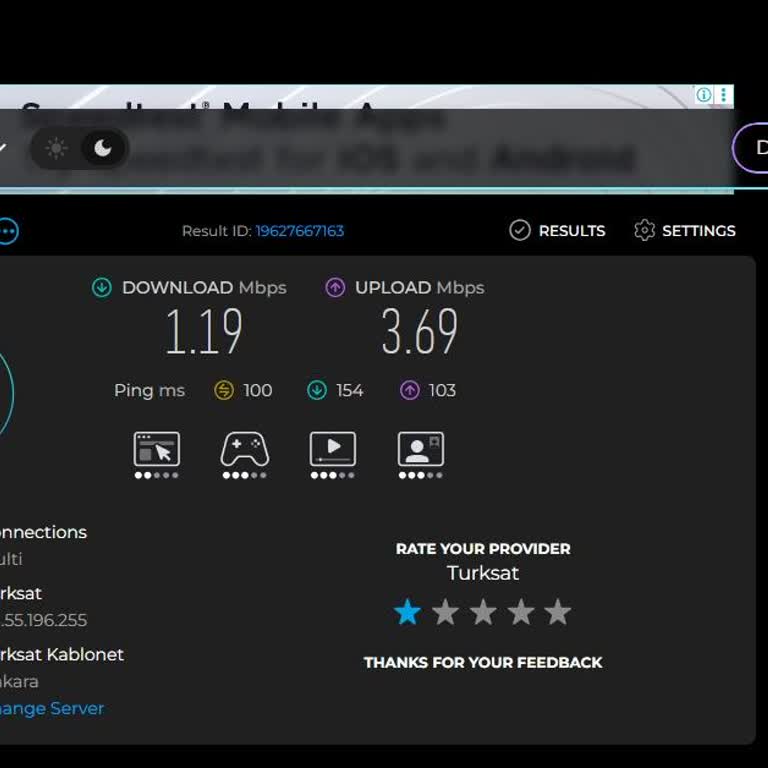Click the ad info icon
Image resolution: width=768 pixels, height=768 pixels.
click(x=703, y=95)
